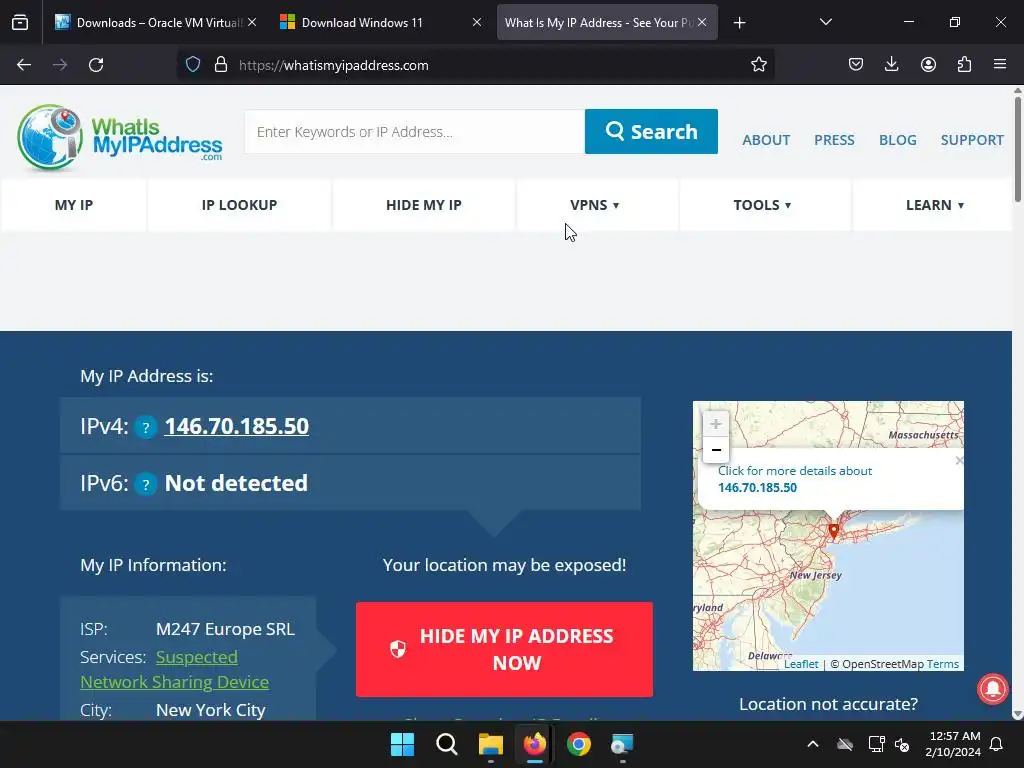Go back to previous page
1024x768 pixels.
click(x=24, y=65)
